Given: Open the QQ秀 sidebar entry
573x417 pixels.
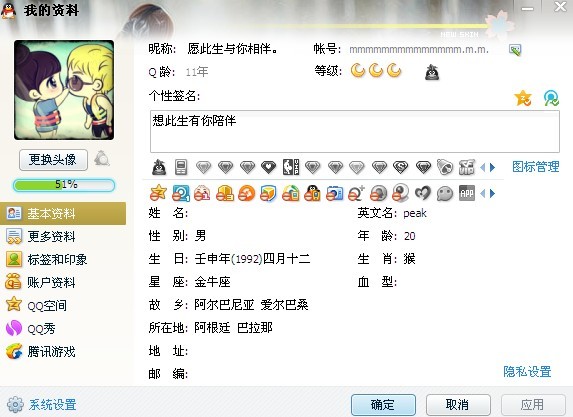Looking at the screenshot, I should (31, 328).
